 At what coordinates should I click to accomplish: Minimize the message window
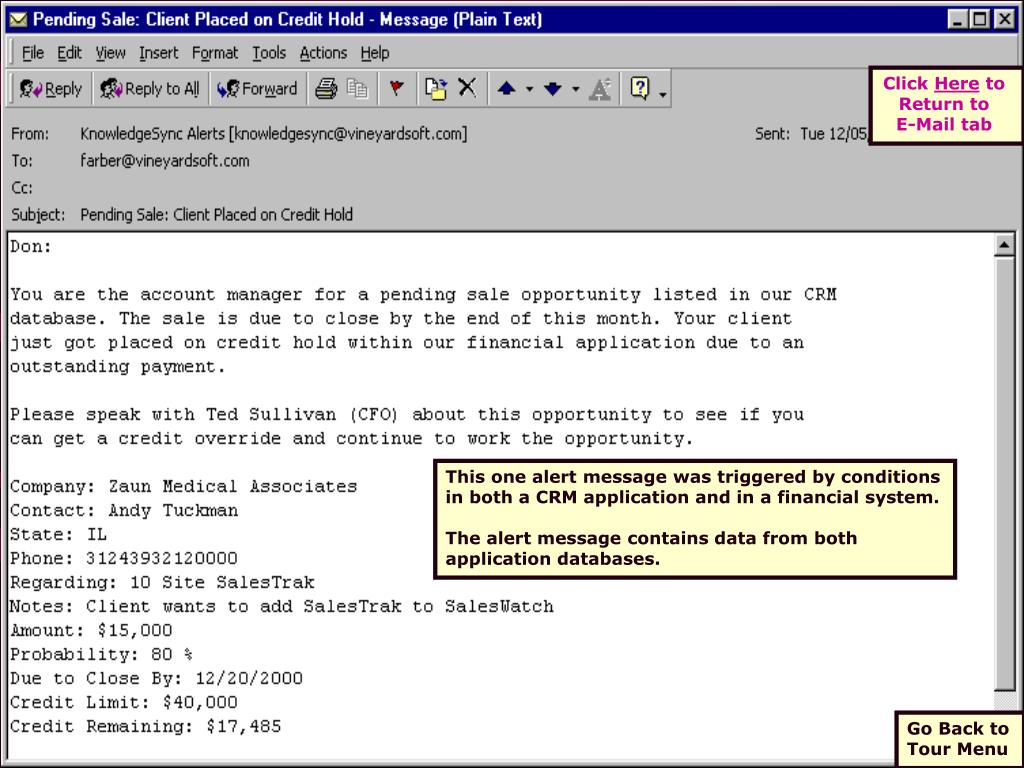point(957,20)
